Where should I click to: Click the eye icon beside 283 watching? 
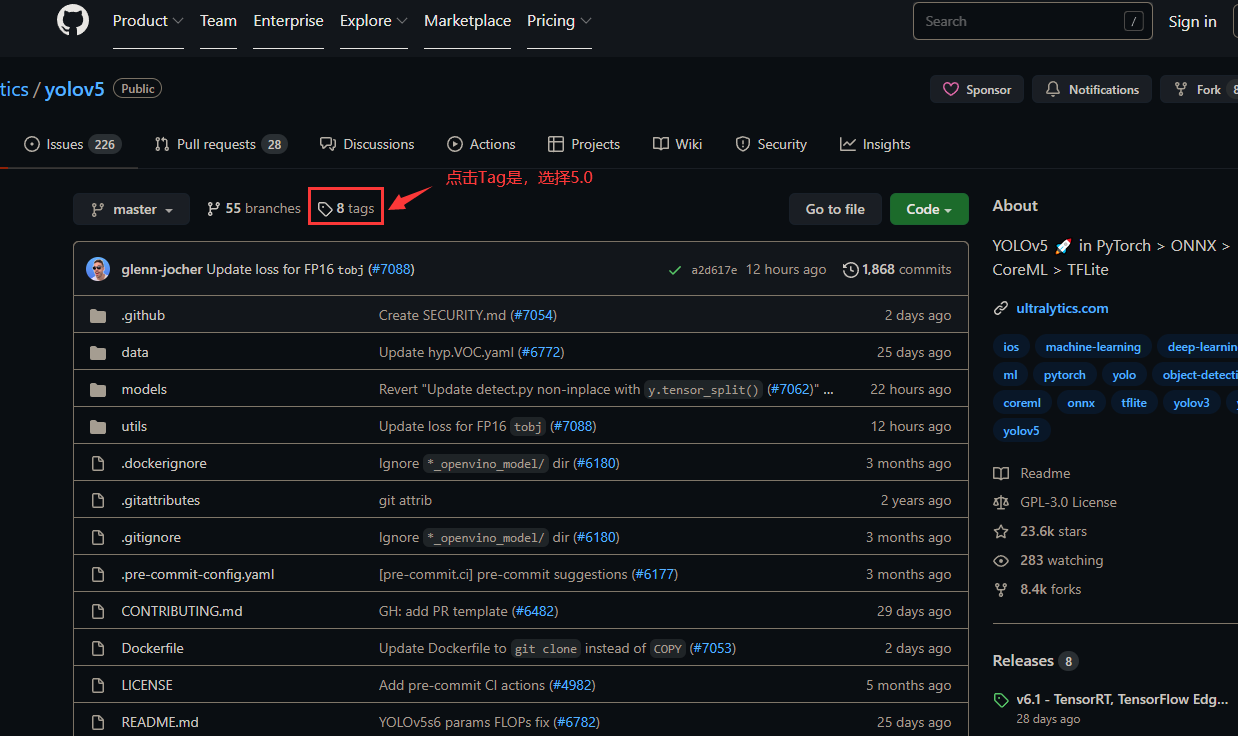point(1001,561)
